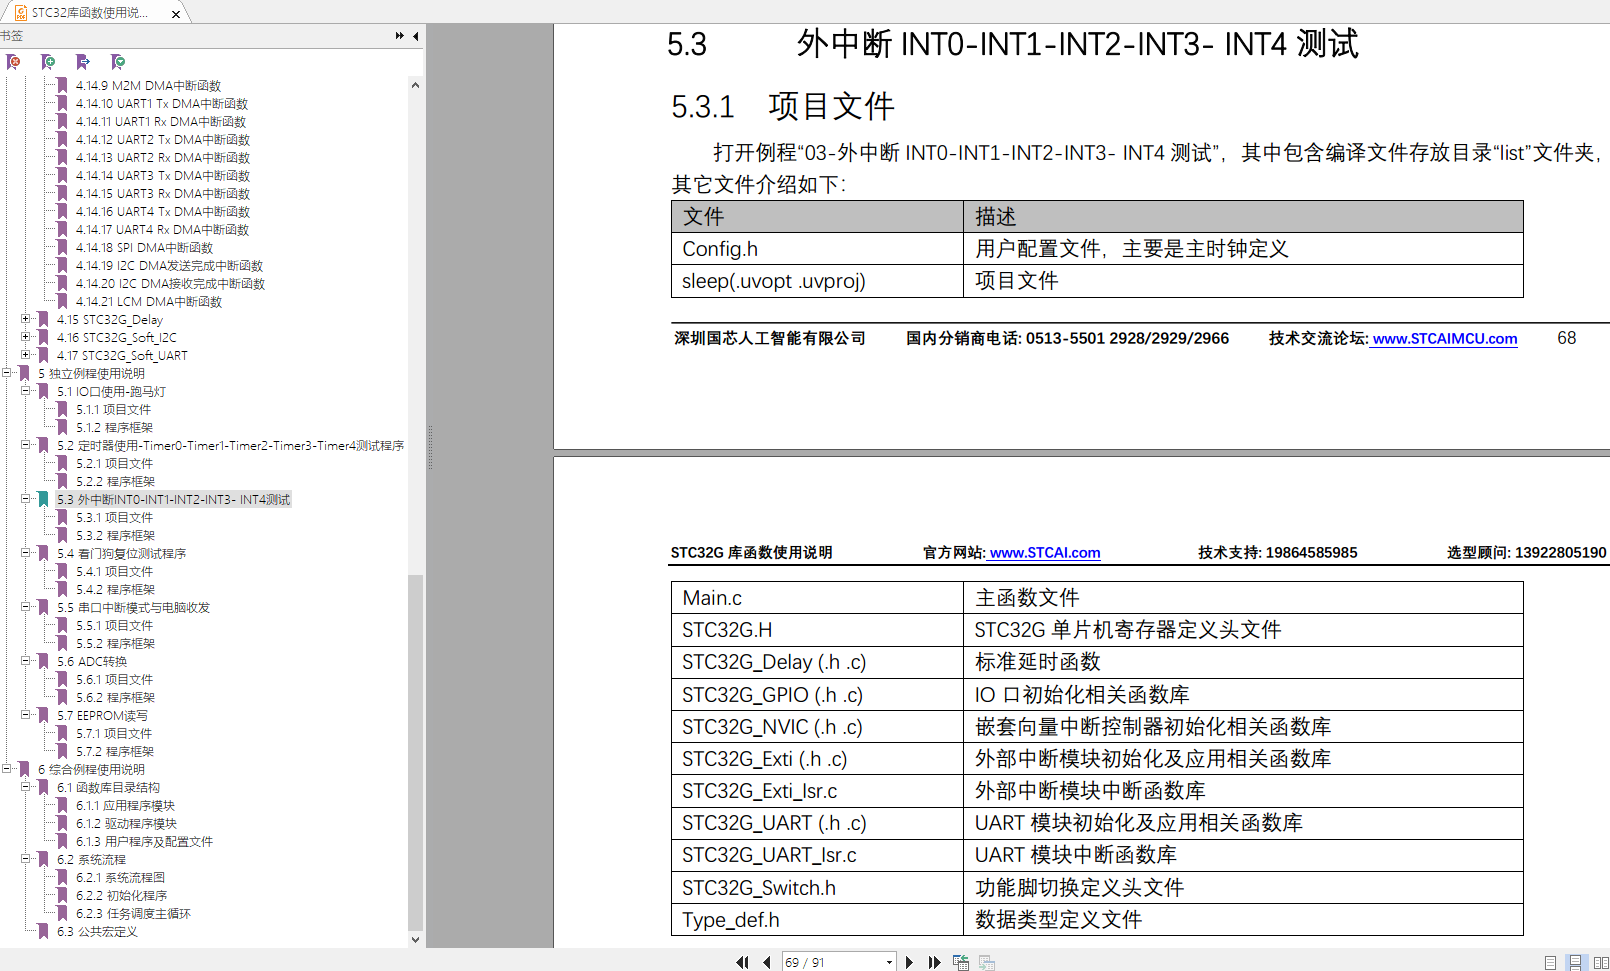Collapse the 6.1 函数库目录结构 node
The image size is (1610, 971).
[x=25, y=787]
